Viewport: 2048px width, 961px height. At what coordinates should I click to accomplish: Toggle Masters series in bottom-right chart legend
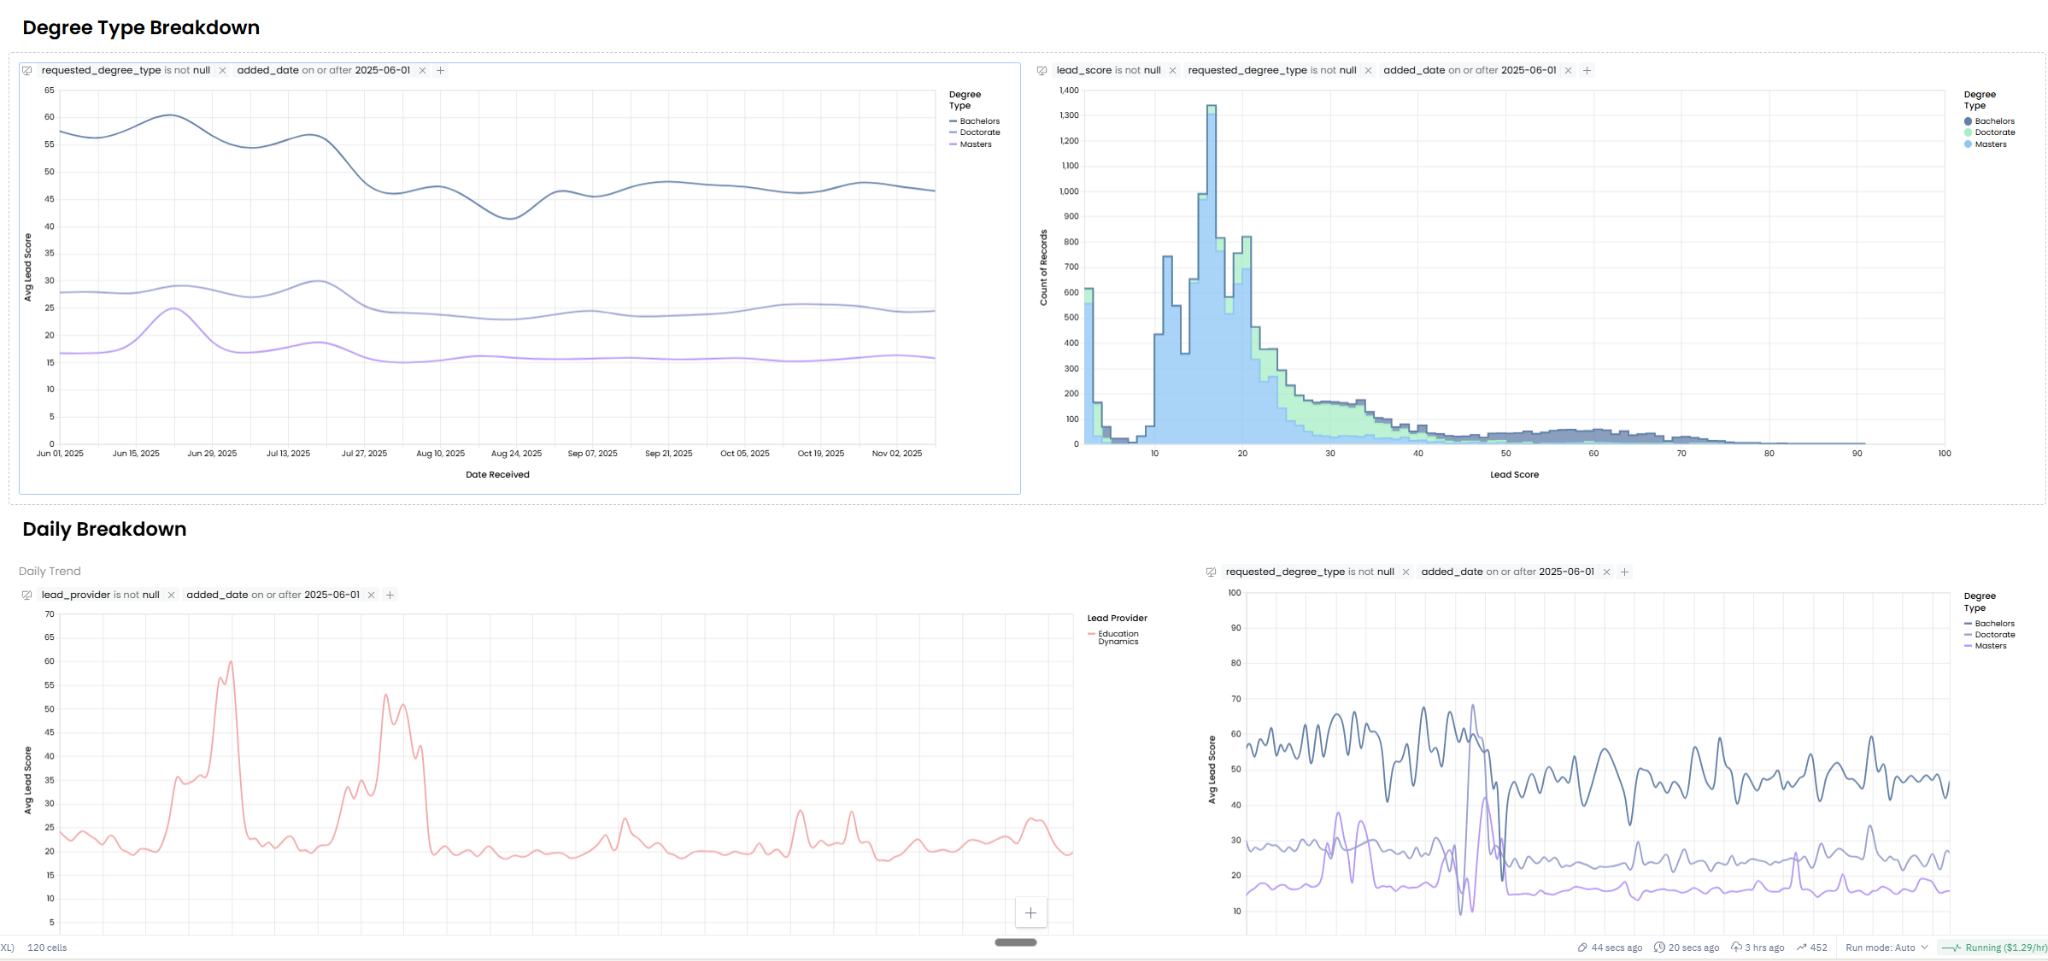tap(1990, 646)
